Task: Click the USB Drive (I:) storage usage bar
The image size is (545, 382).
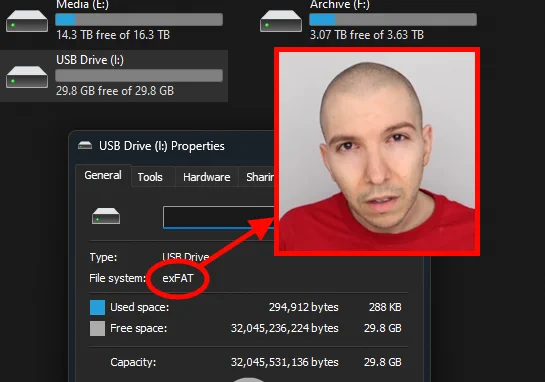Action: 139,75
